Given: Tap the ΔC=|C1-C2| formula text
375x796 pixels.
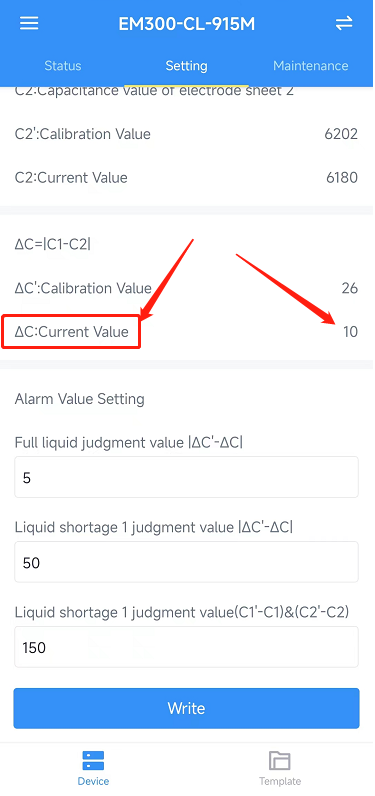Looking at the screenshot, I should point(53,244).
